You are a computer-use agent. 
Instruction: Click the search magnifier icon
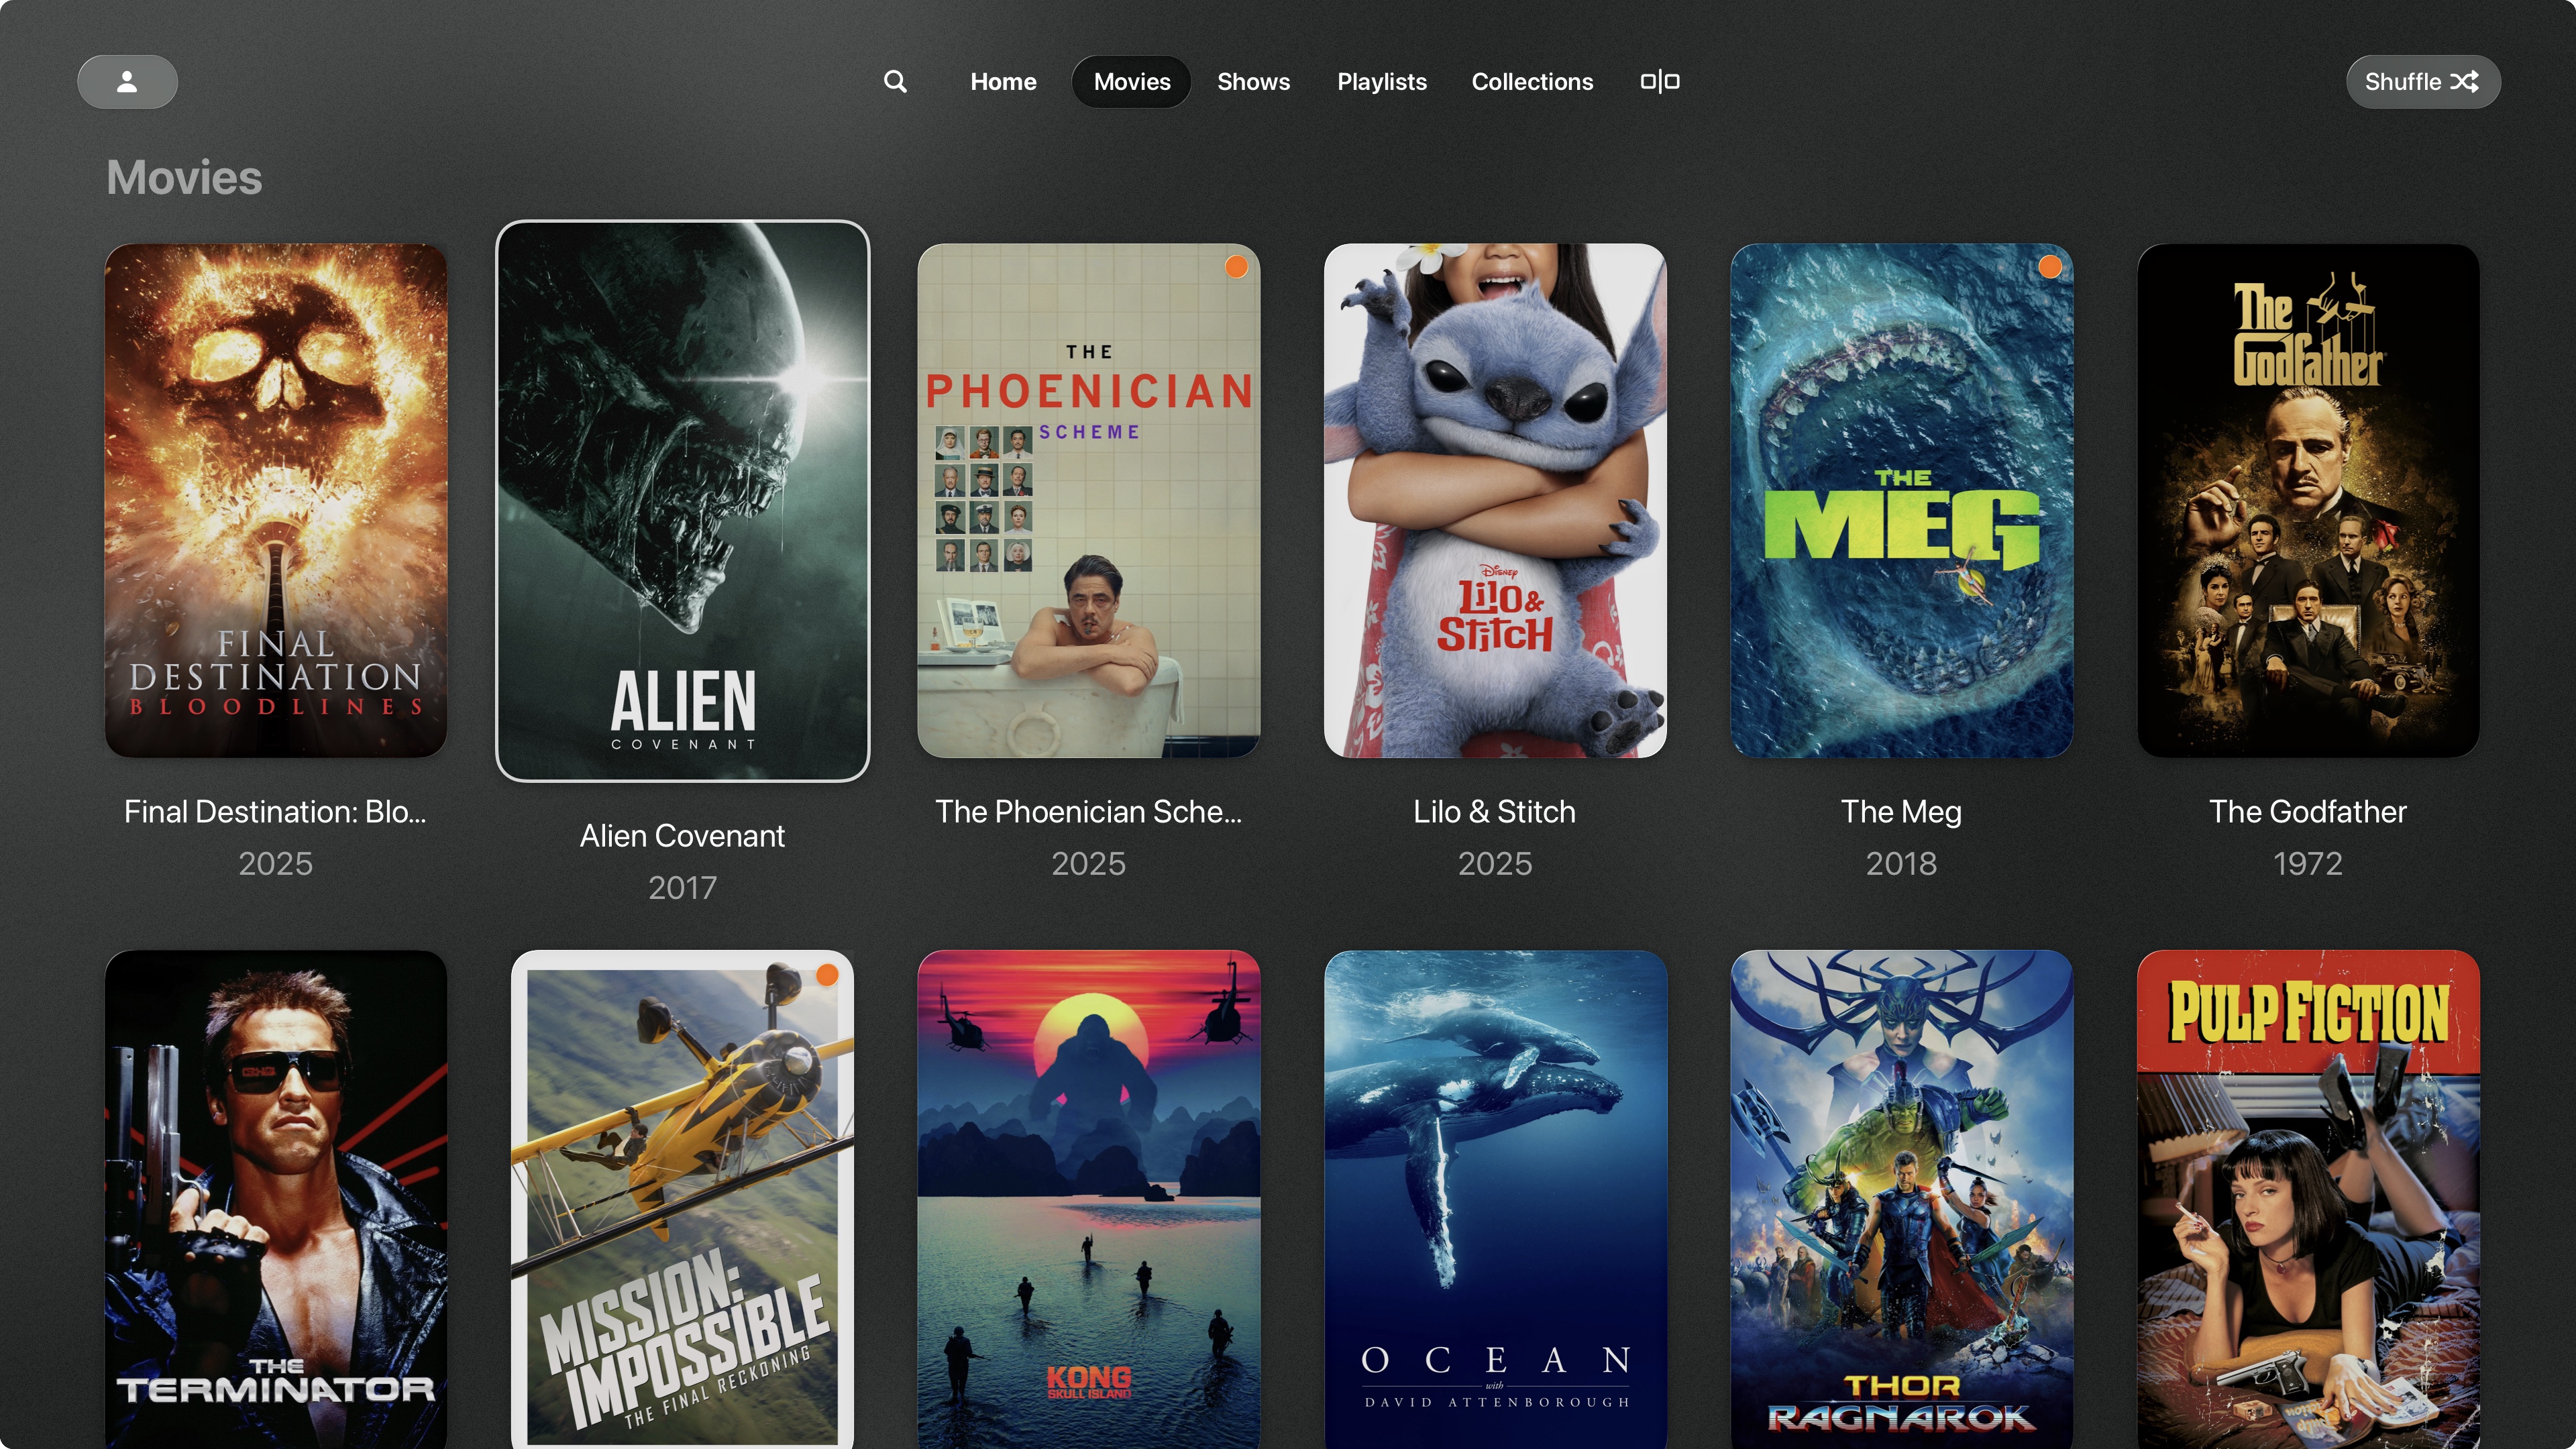895,82
